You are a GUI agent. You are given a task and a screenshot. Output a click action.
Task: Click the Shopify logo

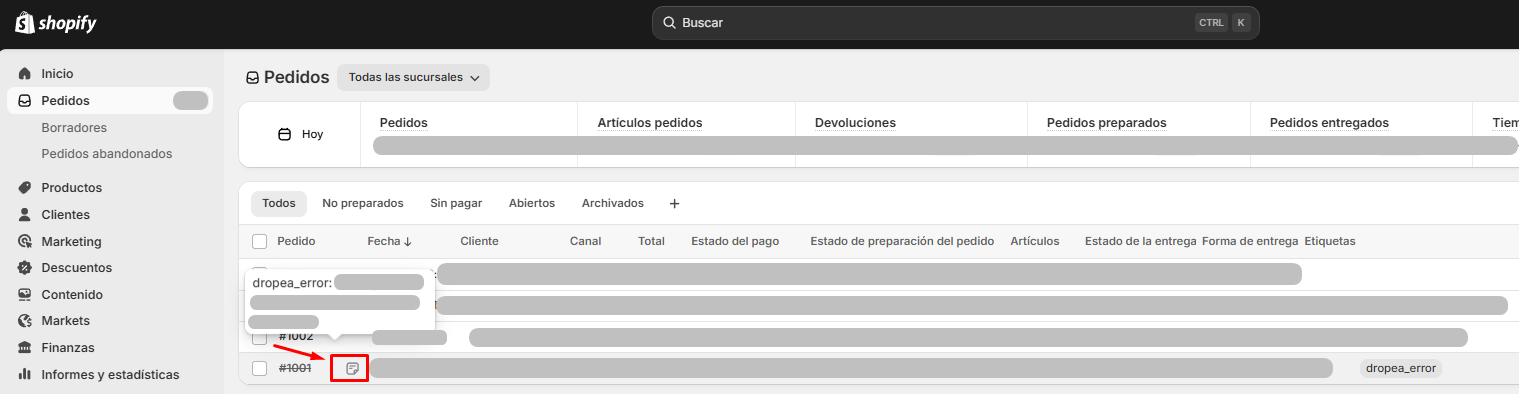[x=56, y=23]
